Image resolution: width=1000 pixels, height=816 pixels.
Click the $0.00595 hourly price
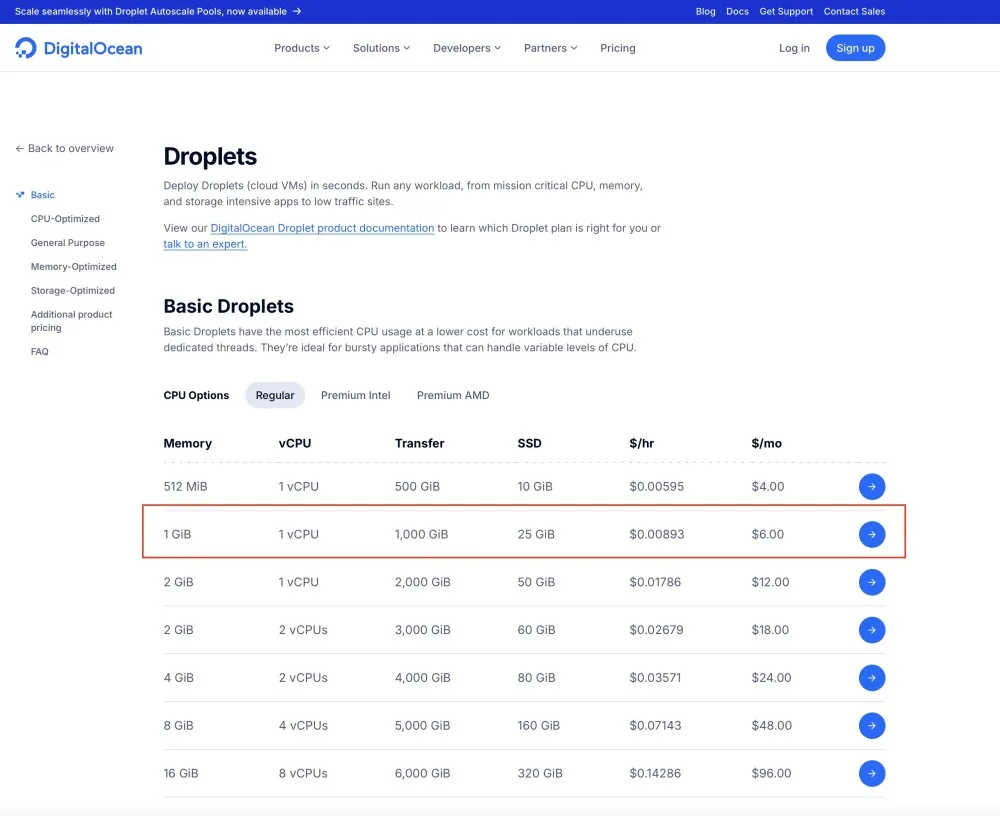[656, 486]
